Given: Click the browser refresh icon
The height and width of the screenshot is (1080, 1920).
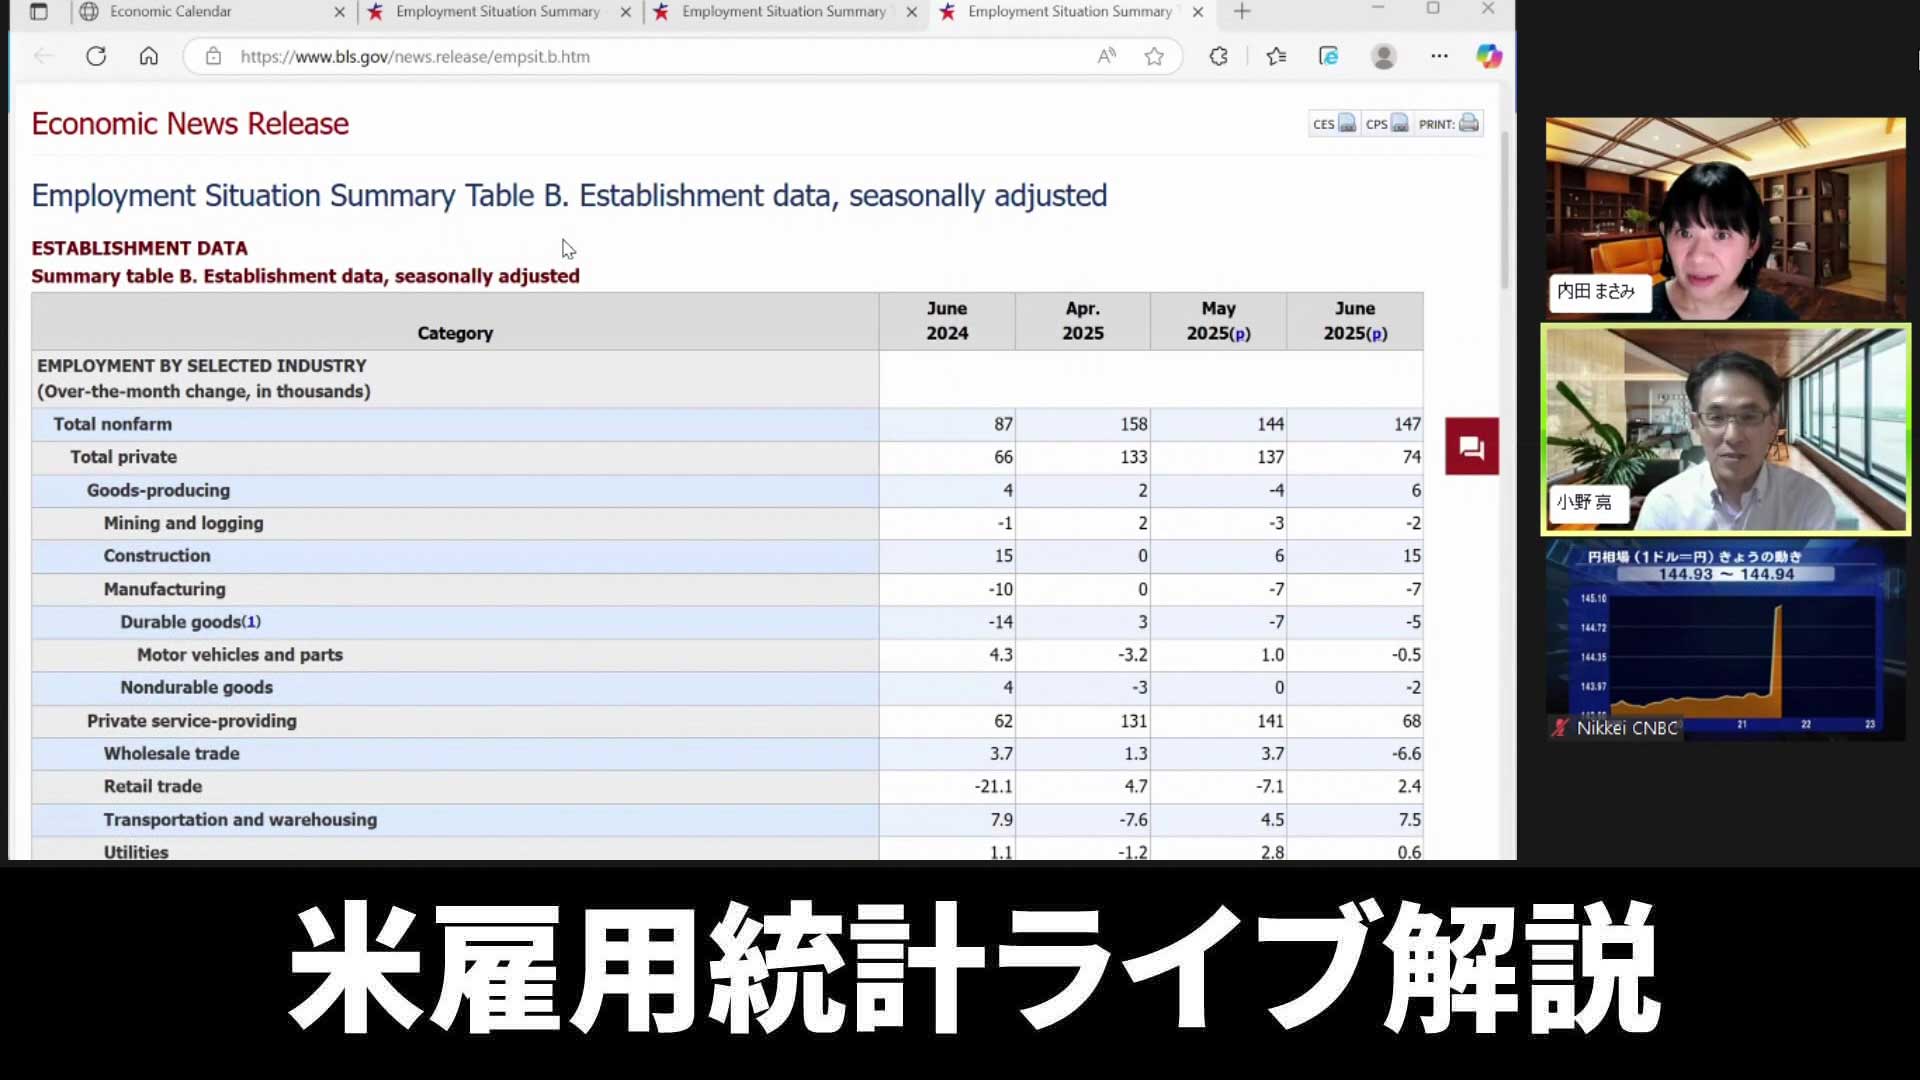Looking at the screenshot, I should pos(96,57).
